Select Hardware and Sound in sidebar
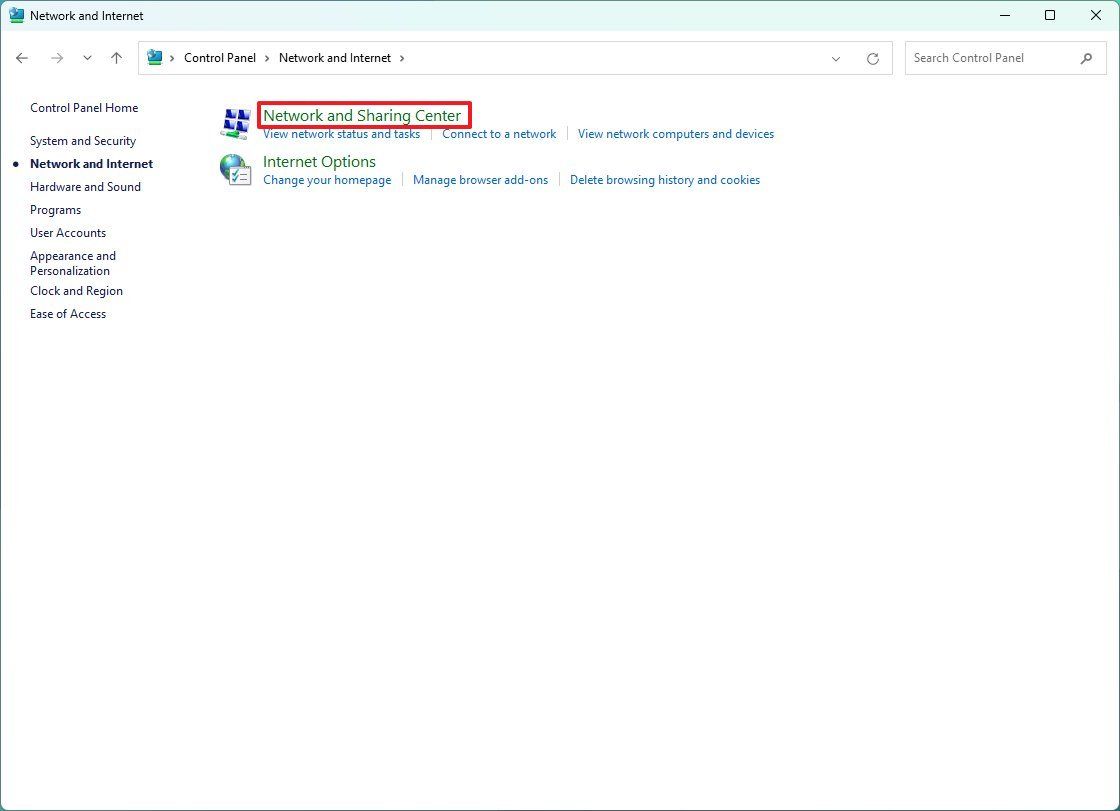 [86, 186]
